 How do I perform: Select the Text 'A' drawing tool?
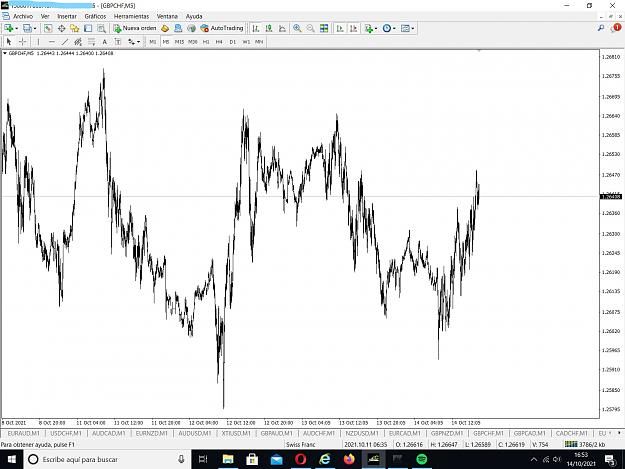[x=104, y=41]
